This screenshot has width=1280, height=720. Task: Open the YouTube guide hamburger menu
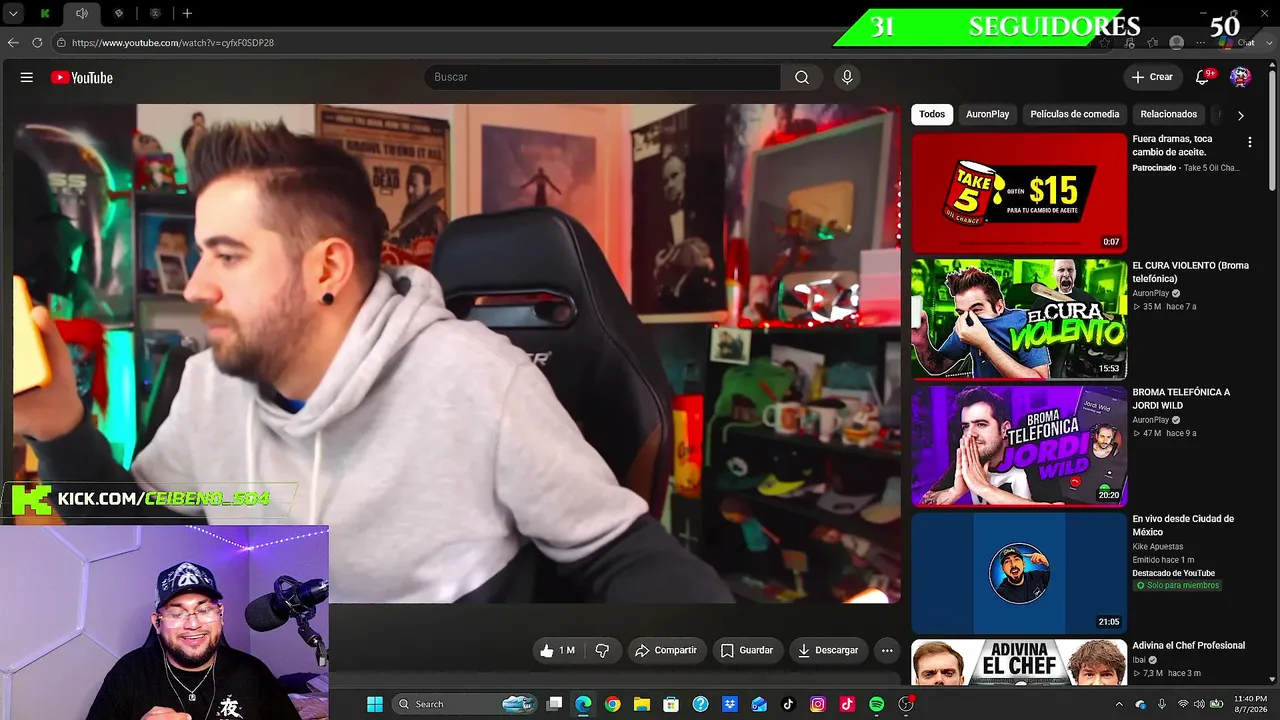coord(27,77)
